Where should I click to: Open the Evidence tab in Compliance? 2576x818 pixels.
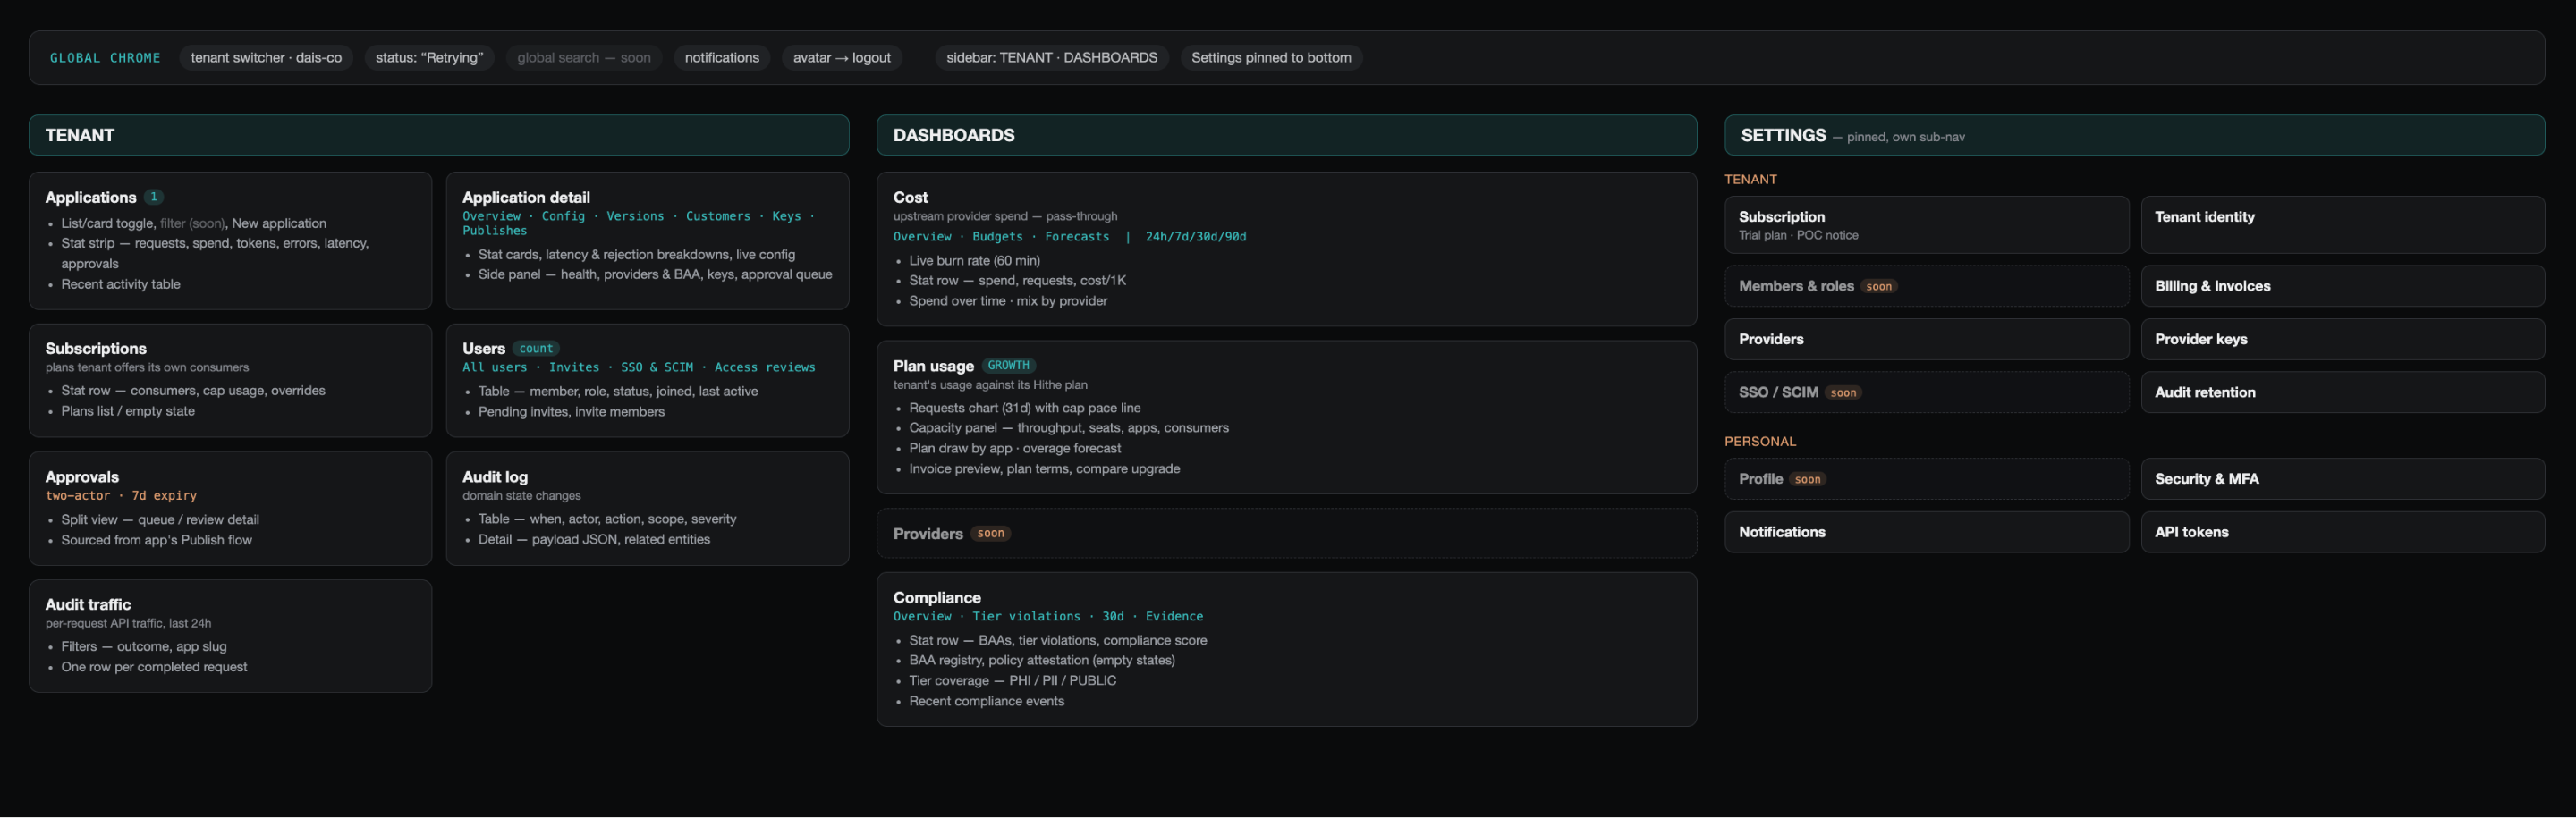pyautogui.click(x=1174, y=617)
